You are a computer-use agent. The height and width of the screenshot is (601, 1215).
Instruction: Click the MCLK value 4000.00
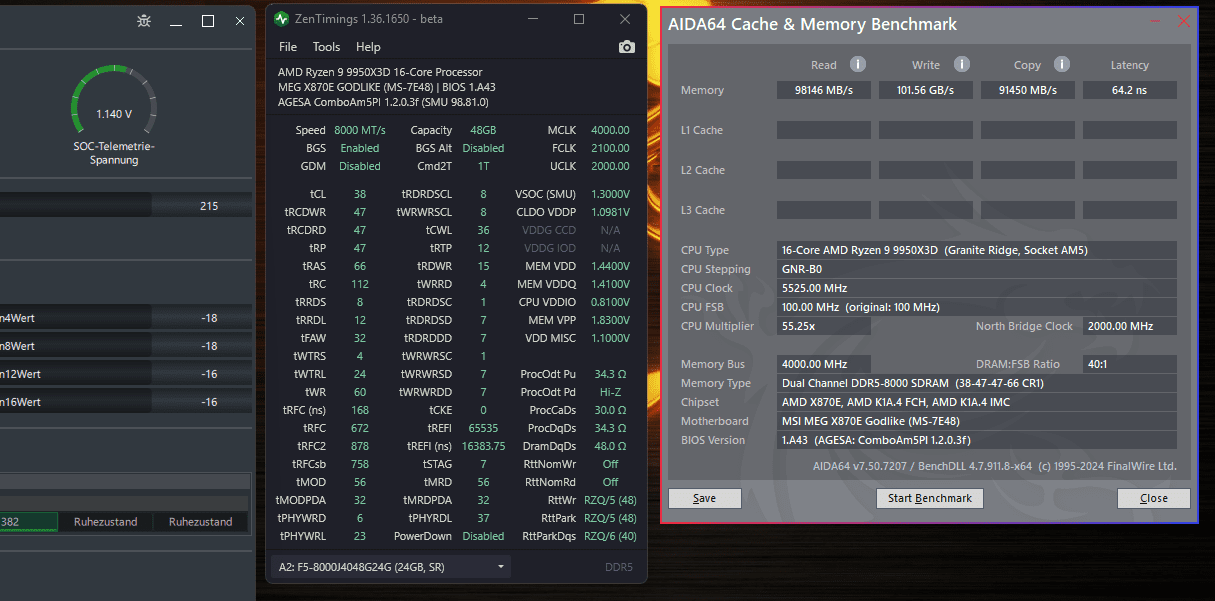click(x=610, y=130)
